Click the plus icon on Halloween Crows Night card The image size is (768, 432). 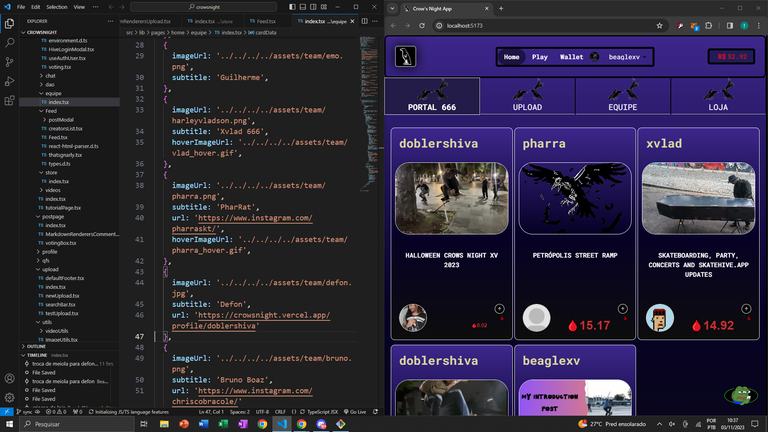pyautogui.click(x=499, y=309)
